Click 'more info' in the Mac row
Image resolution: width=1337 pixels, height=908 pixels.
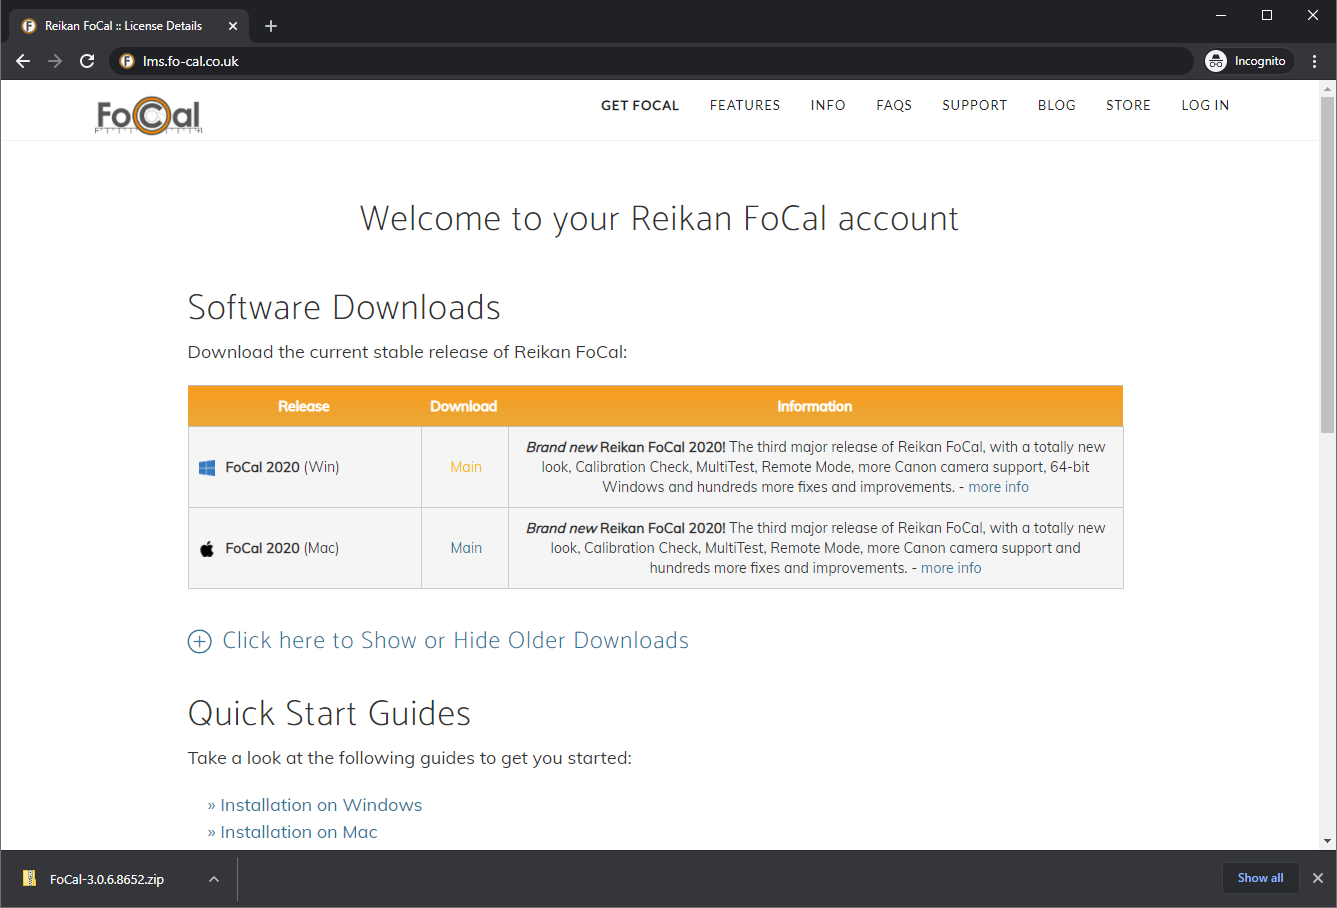(951, 568)
